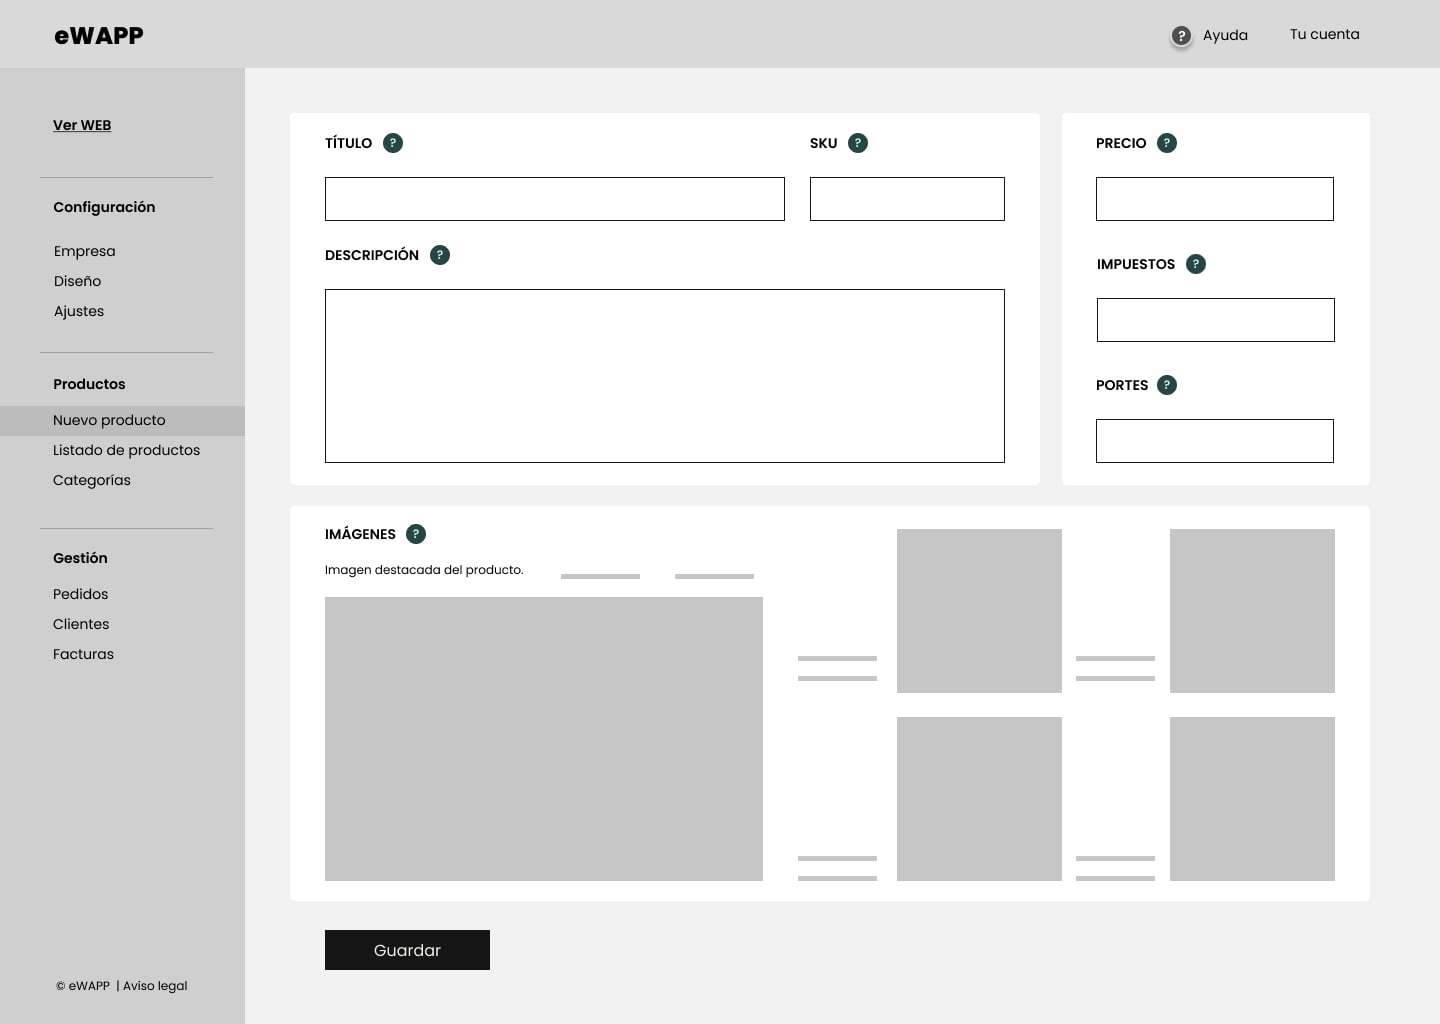This screenshot has width=1440, height=1024.
Task: Select Listado de productos in sidebar
Action: (126, 450)
